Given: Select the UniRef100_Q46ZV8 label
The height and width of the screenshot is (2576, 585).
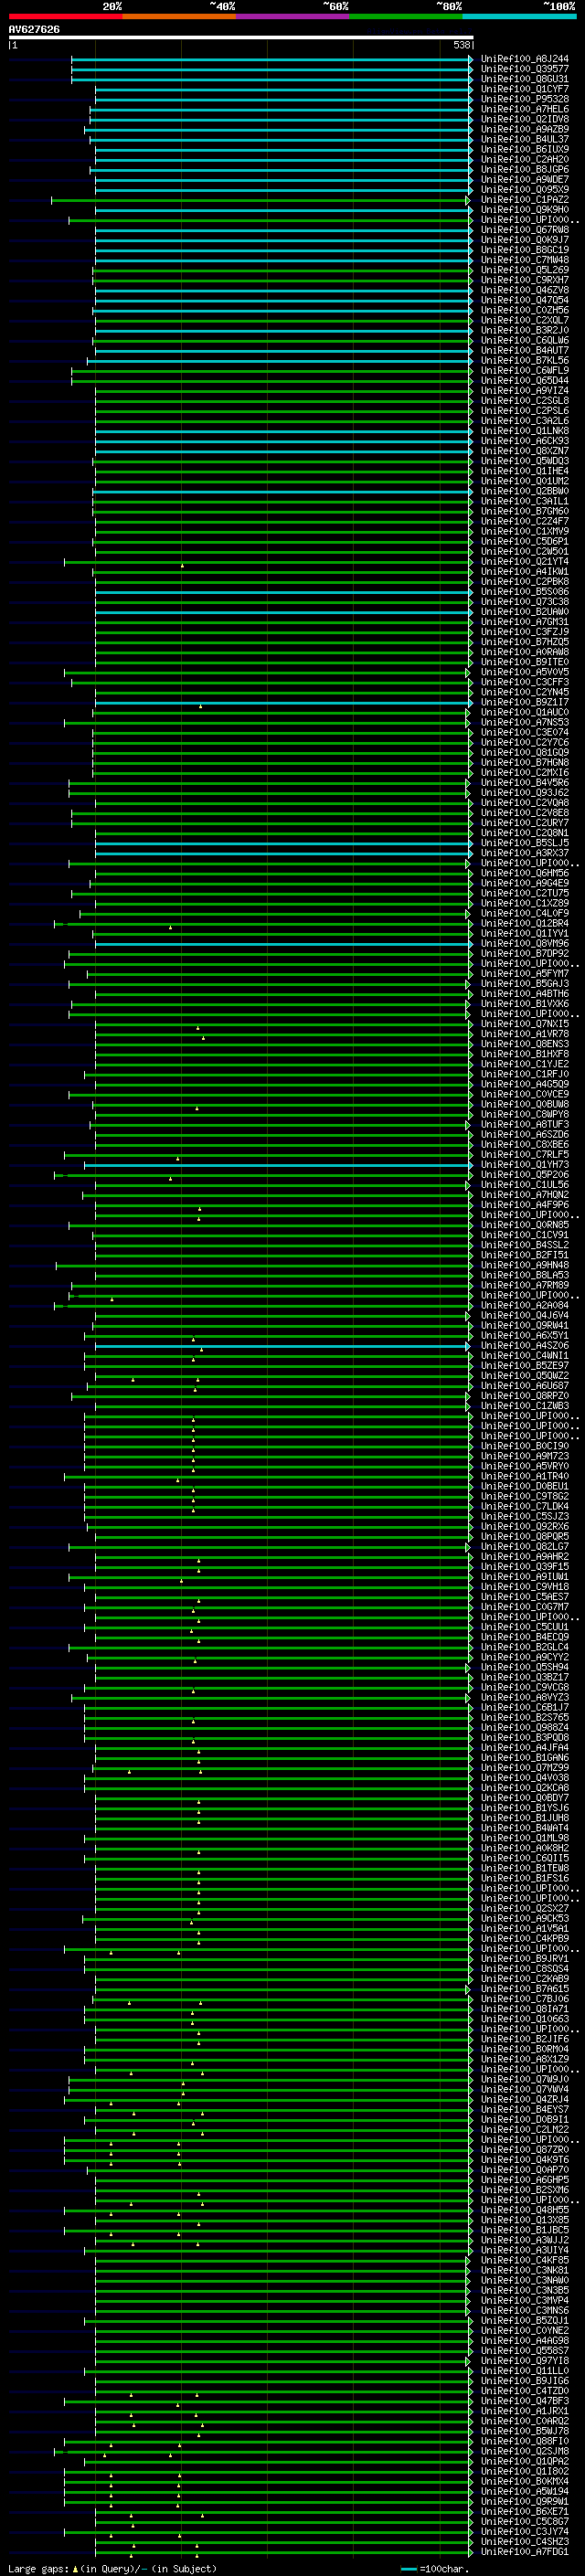Looking at the screenshot, I should 525,290.
